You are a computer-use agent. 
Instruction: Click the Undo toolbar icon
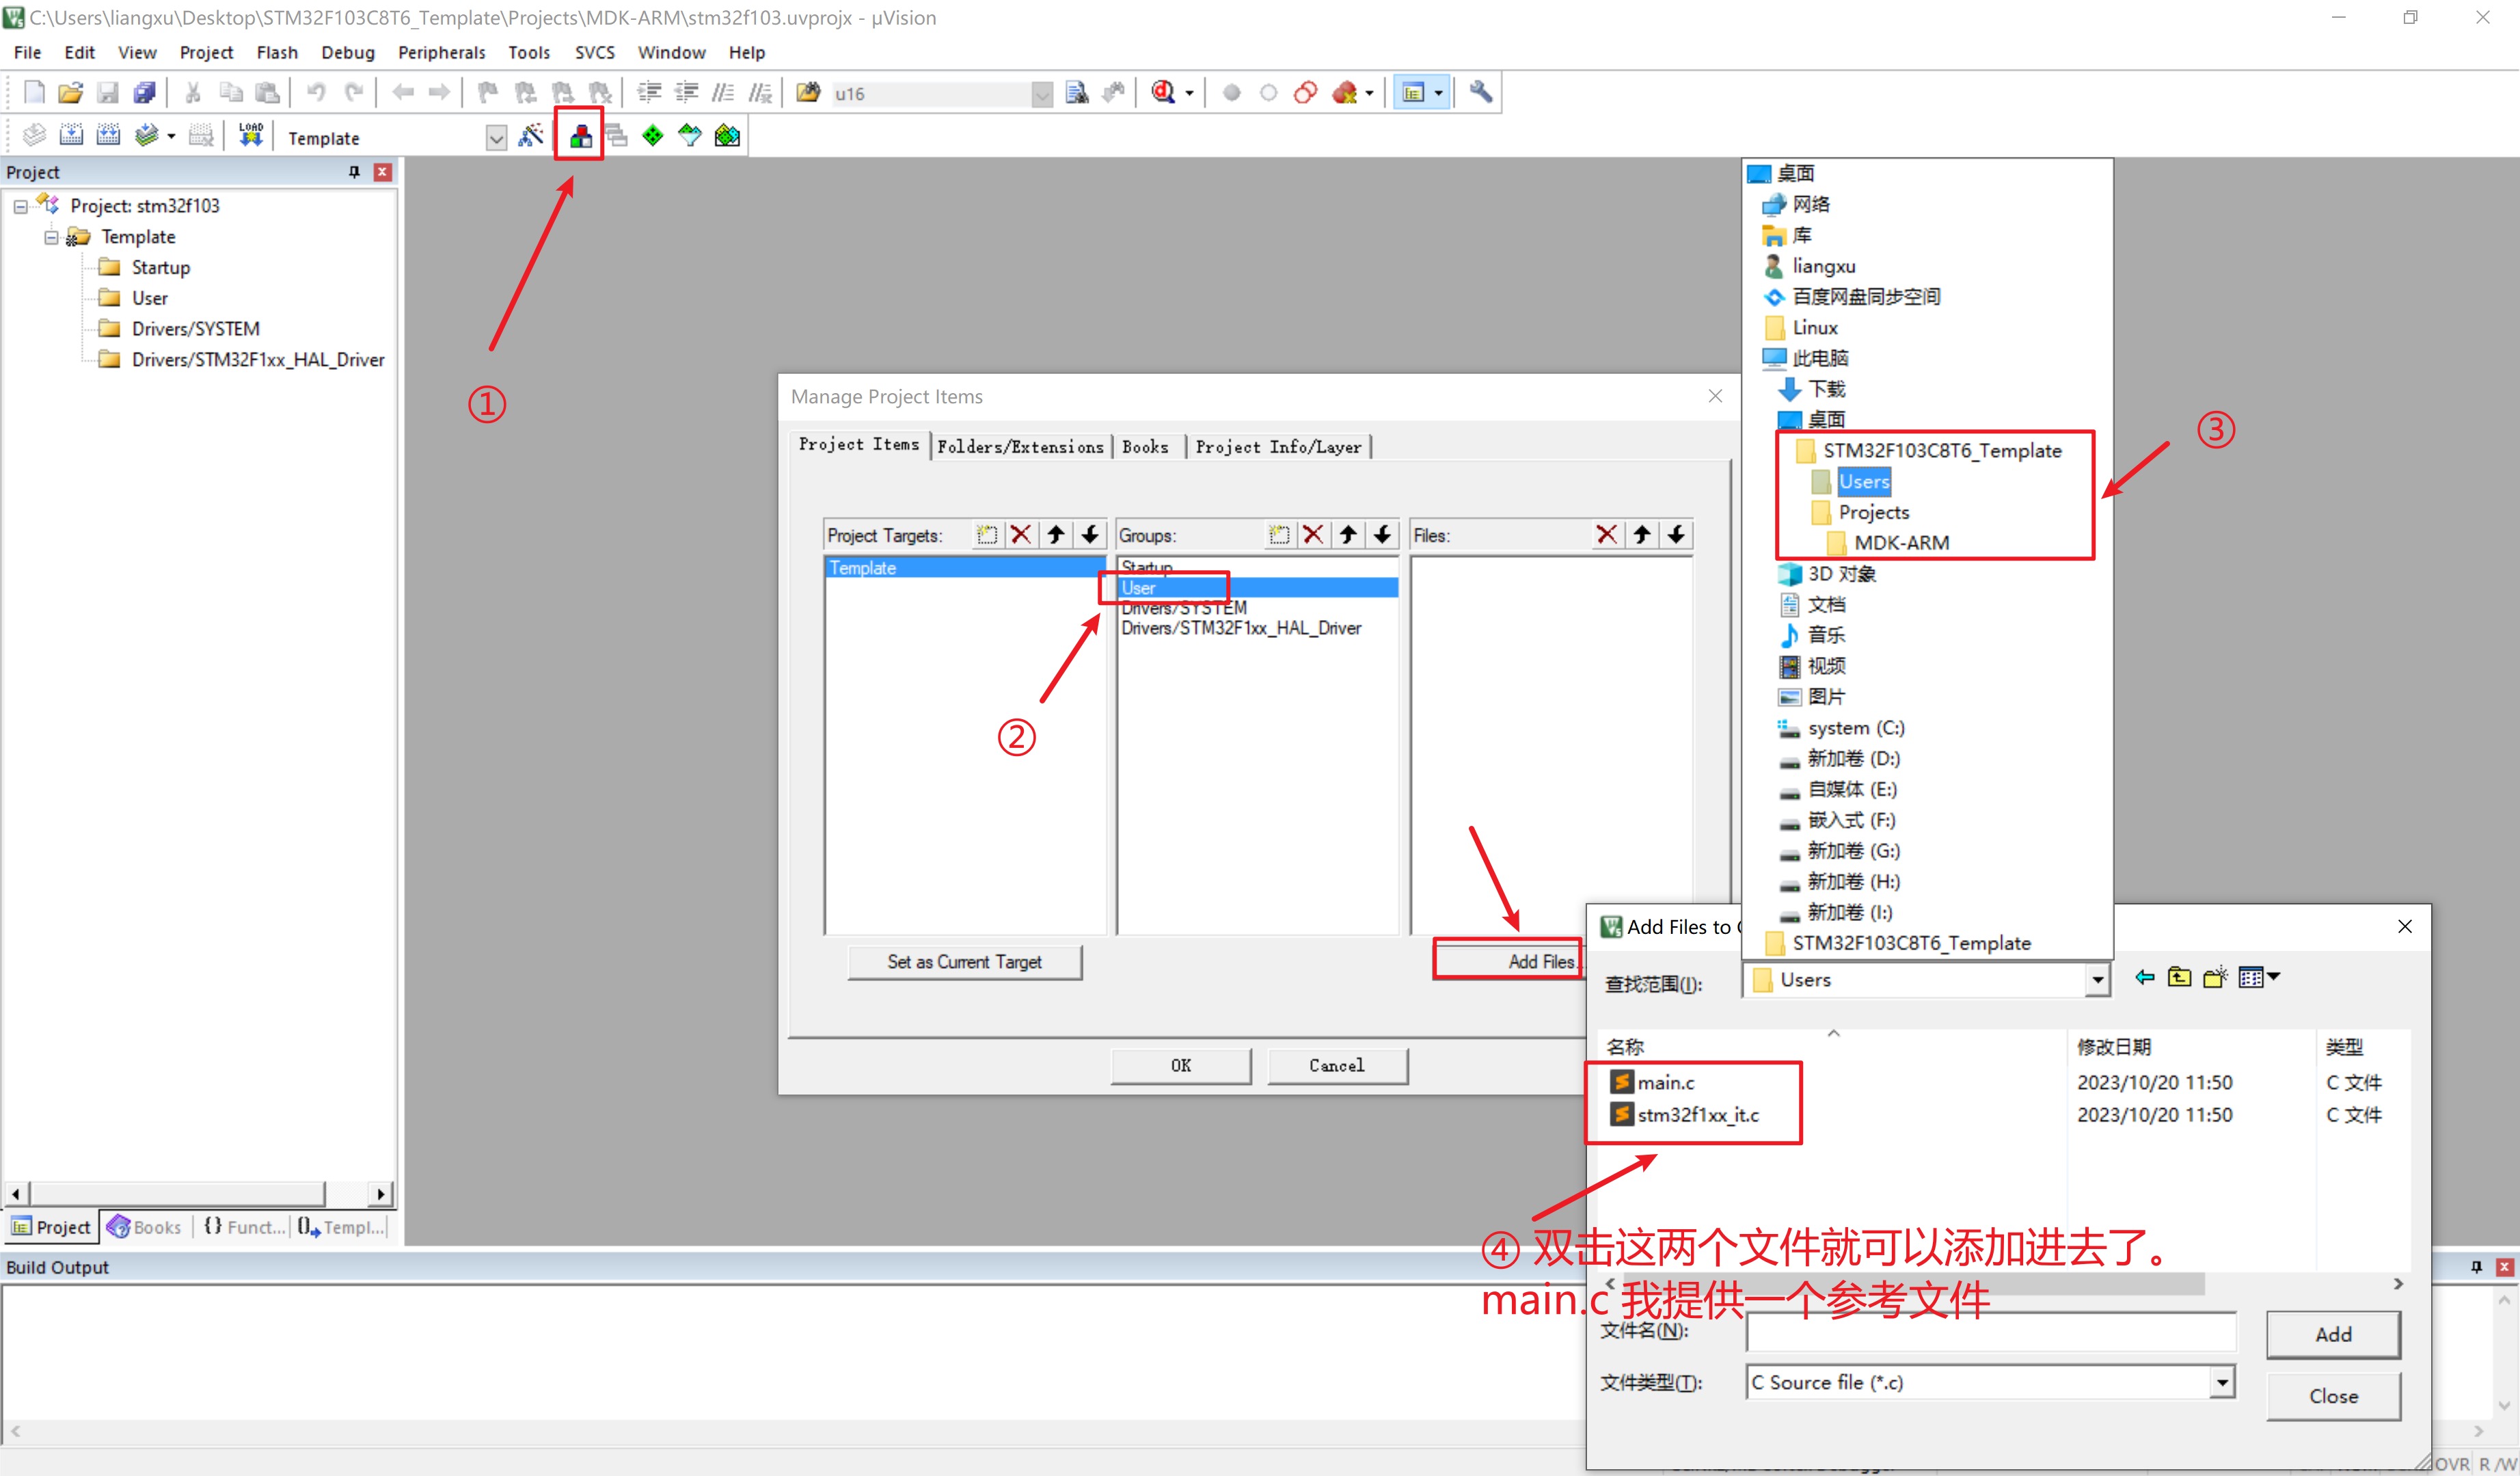(x=316, y=93)
